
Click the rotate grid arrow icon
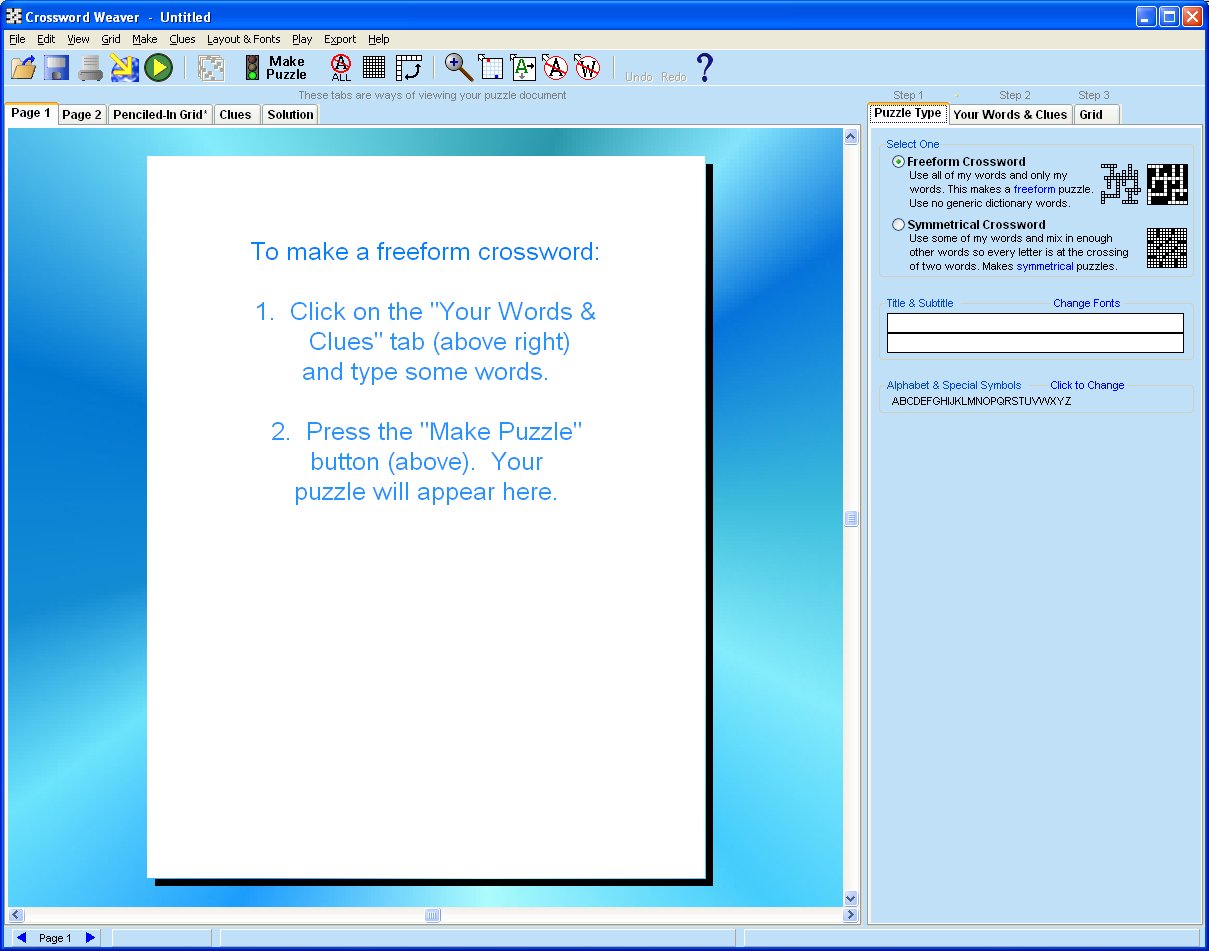point(408,68)
